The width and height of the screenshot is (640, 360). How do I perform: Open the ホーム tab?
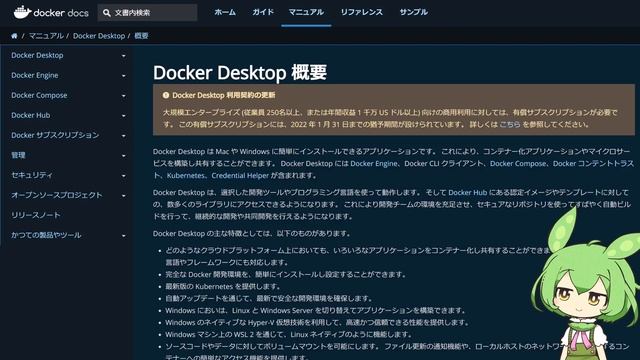[225, 12]
